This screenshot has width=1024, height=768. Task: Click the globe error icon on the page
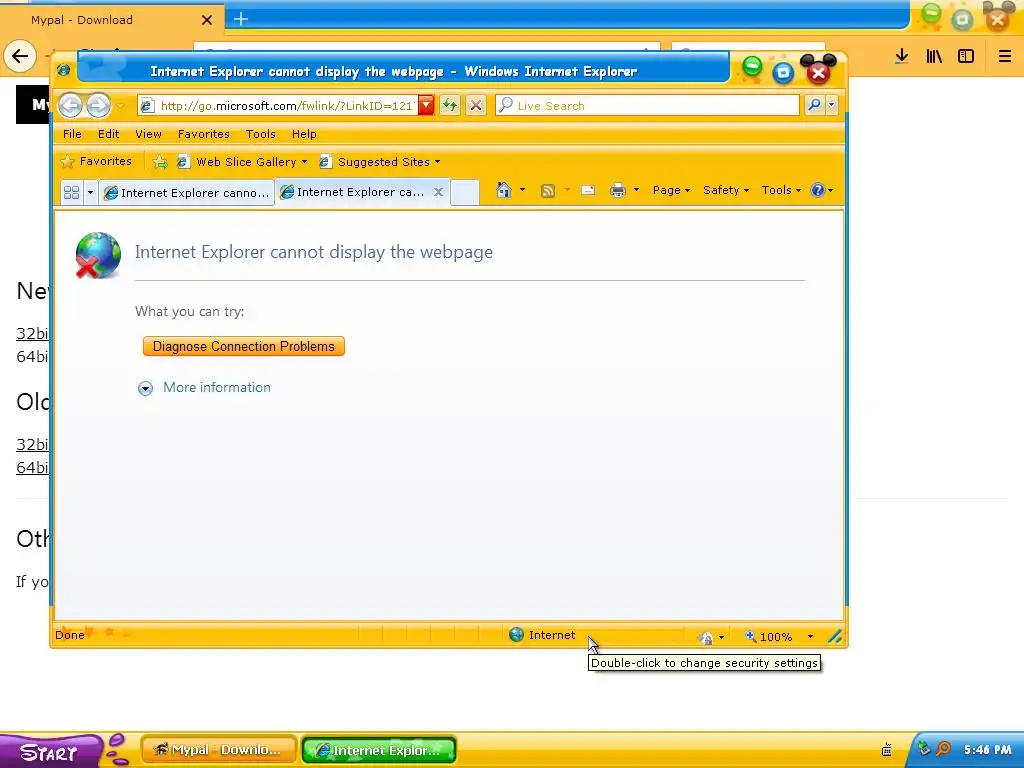[x=98, y=255]
